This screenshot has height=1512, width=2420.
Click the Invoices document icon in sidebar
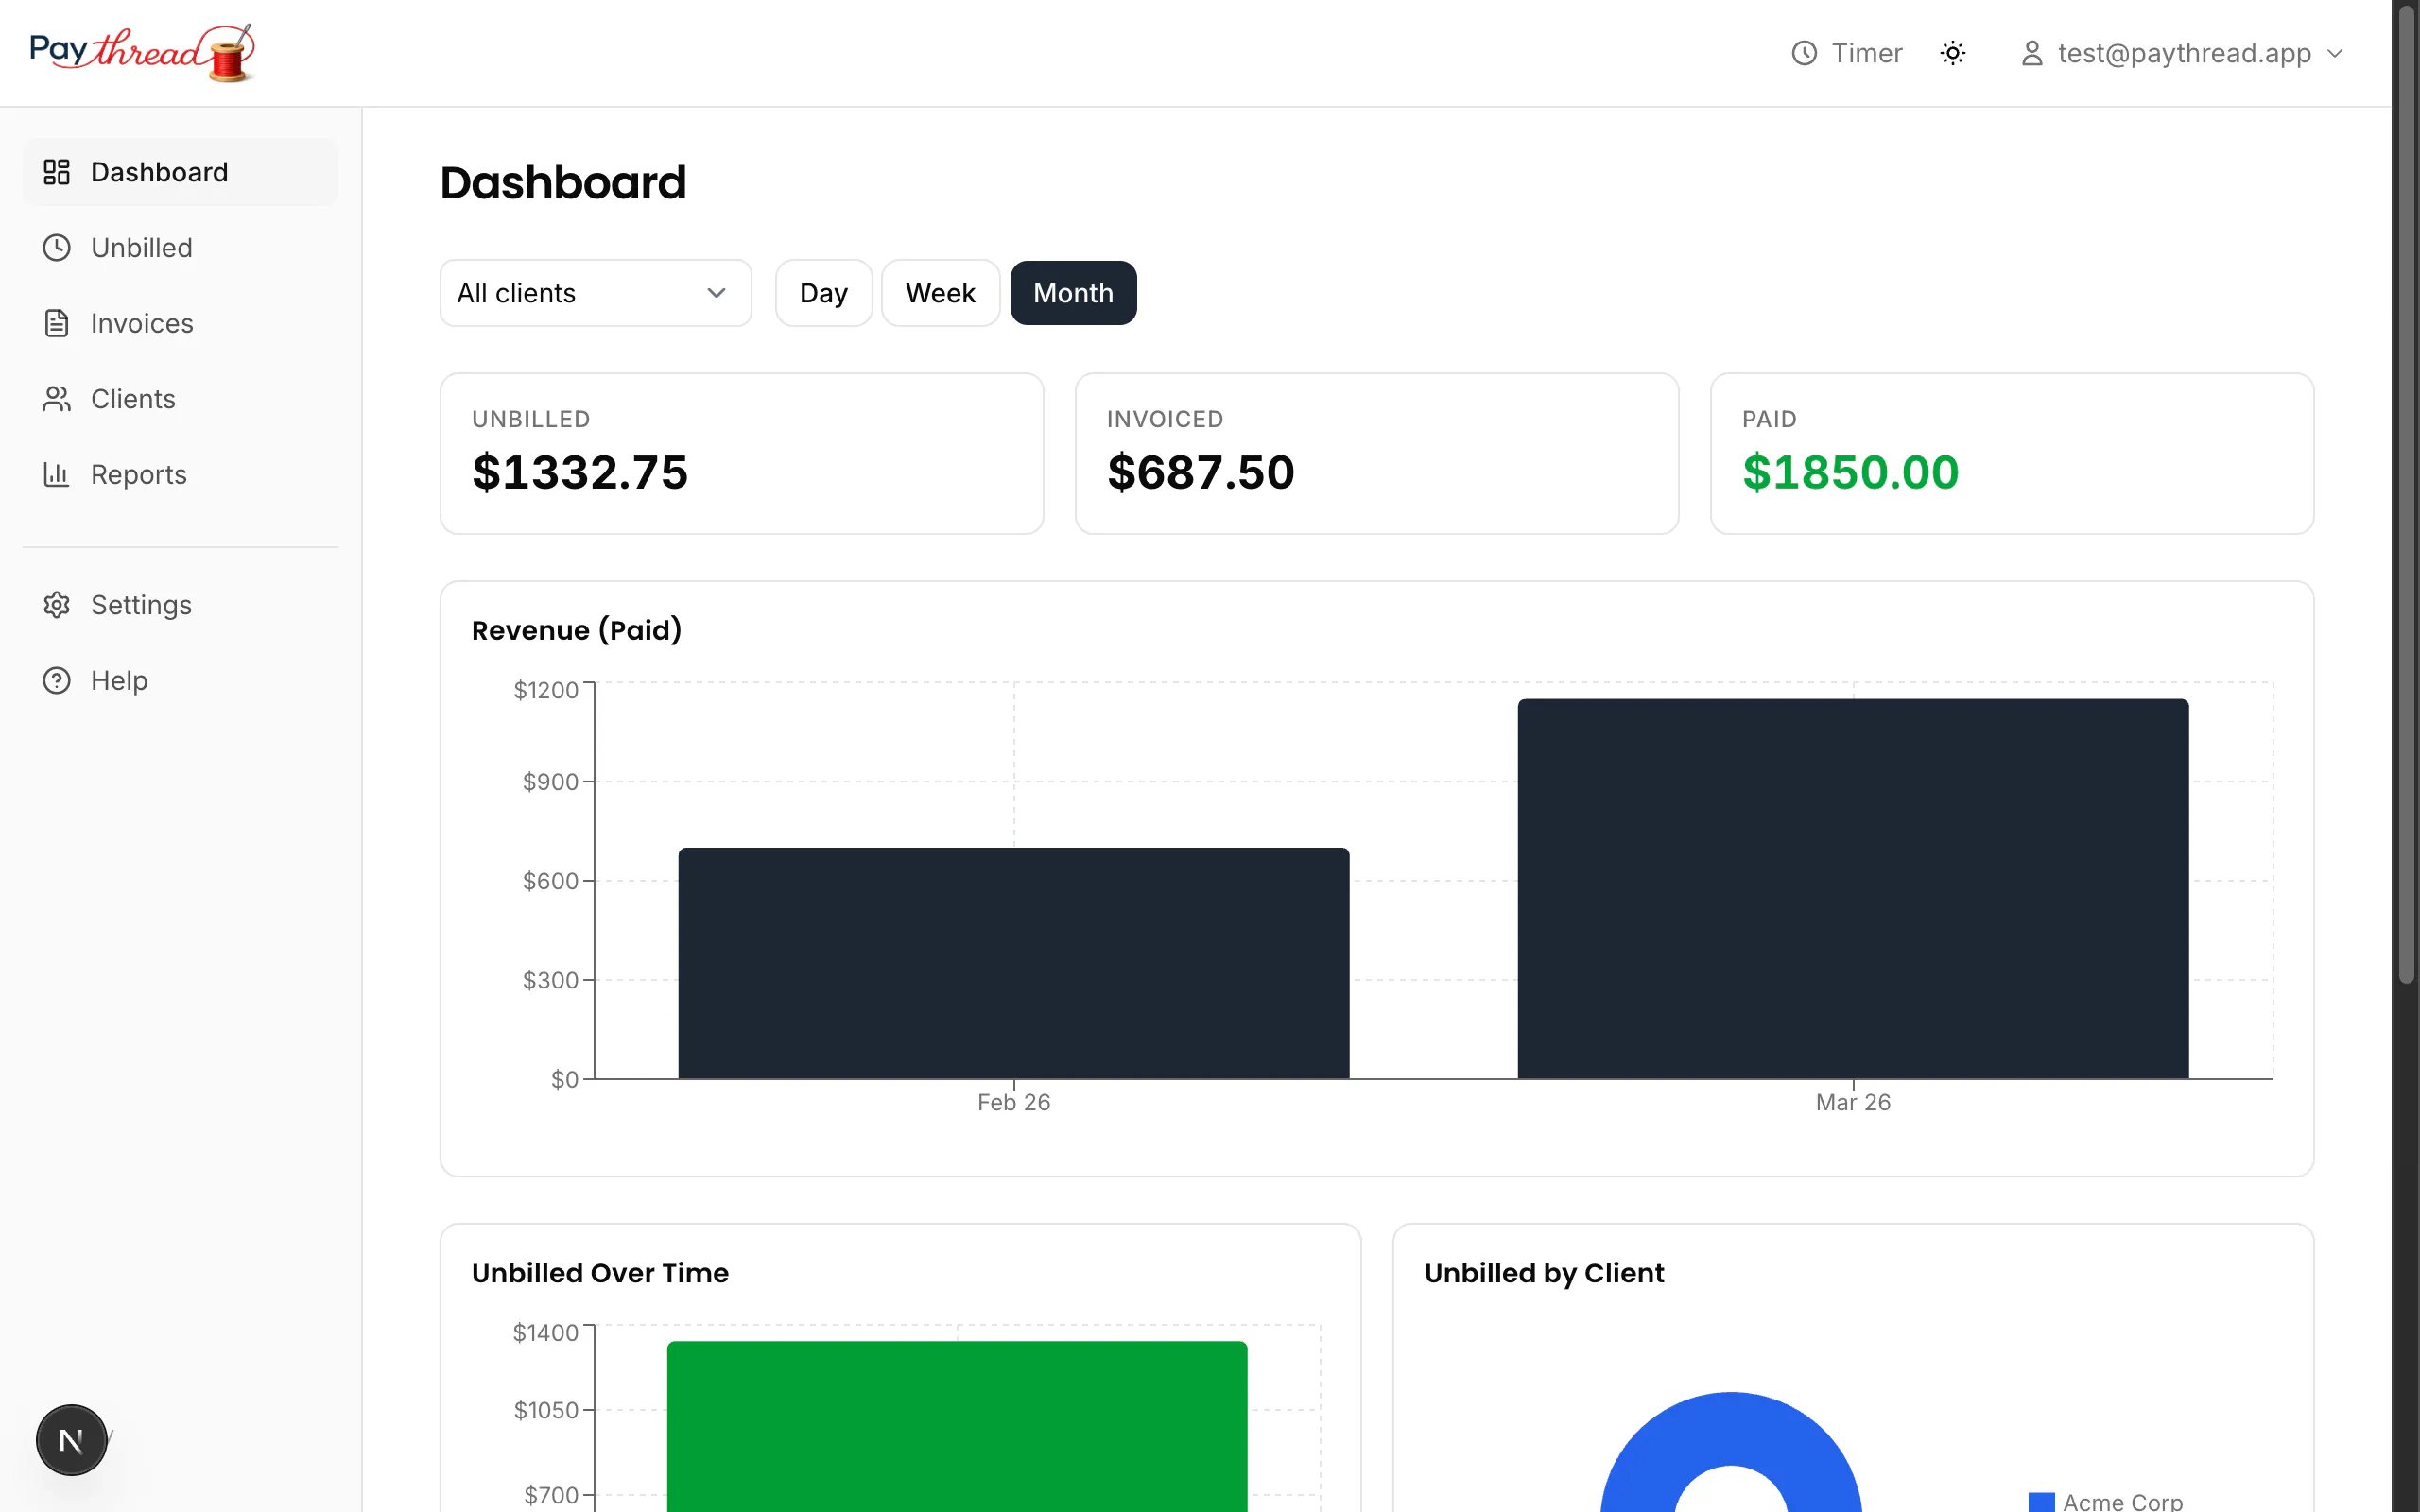[x=57, y=323]
